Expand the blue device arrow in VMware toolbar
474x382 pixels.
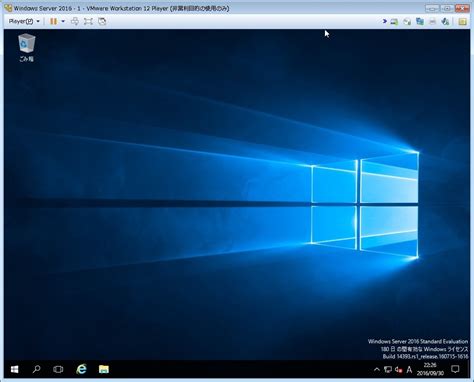point(385,21)
